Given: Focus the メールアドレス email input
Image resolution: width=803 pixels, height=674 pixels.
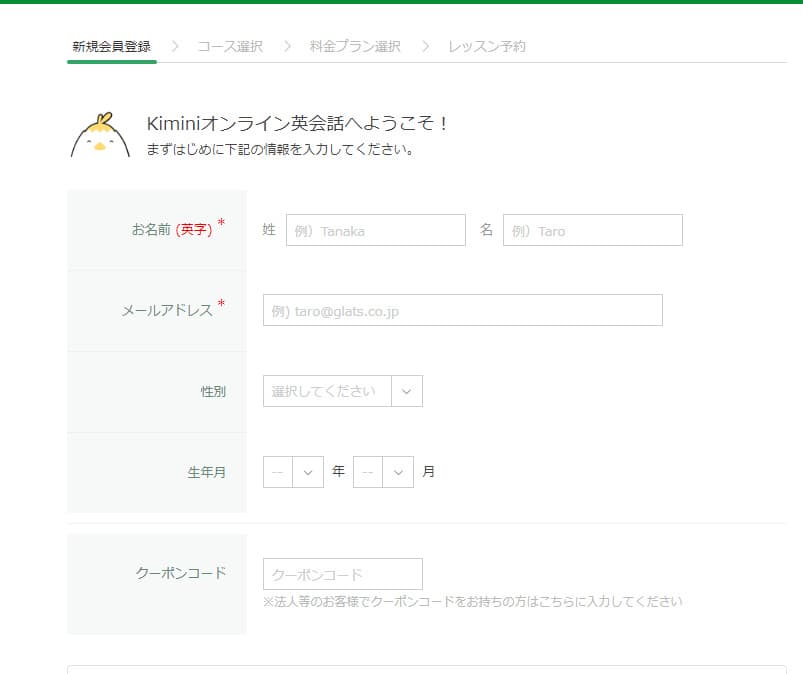Looking at the screenshot, I should [x=463, y=310].
